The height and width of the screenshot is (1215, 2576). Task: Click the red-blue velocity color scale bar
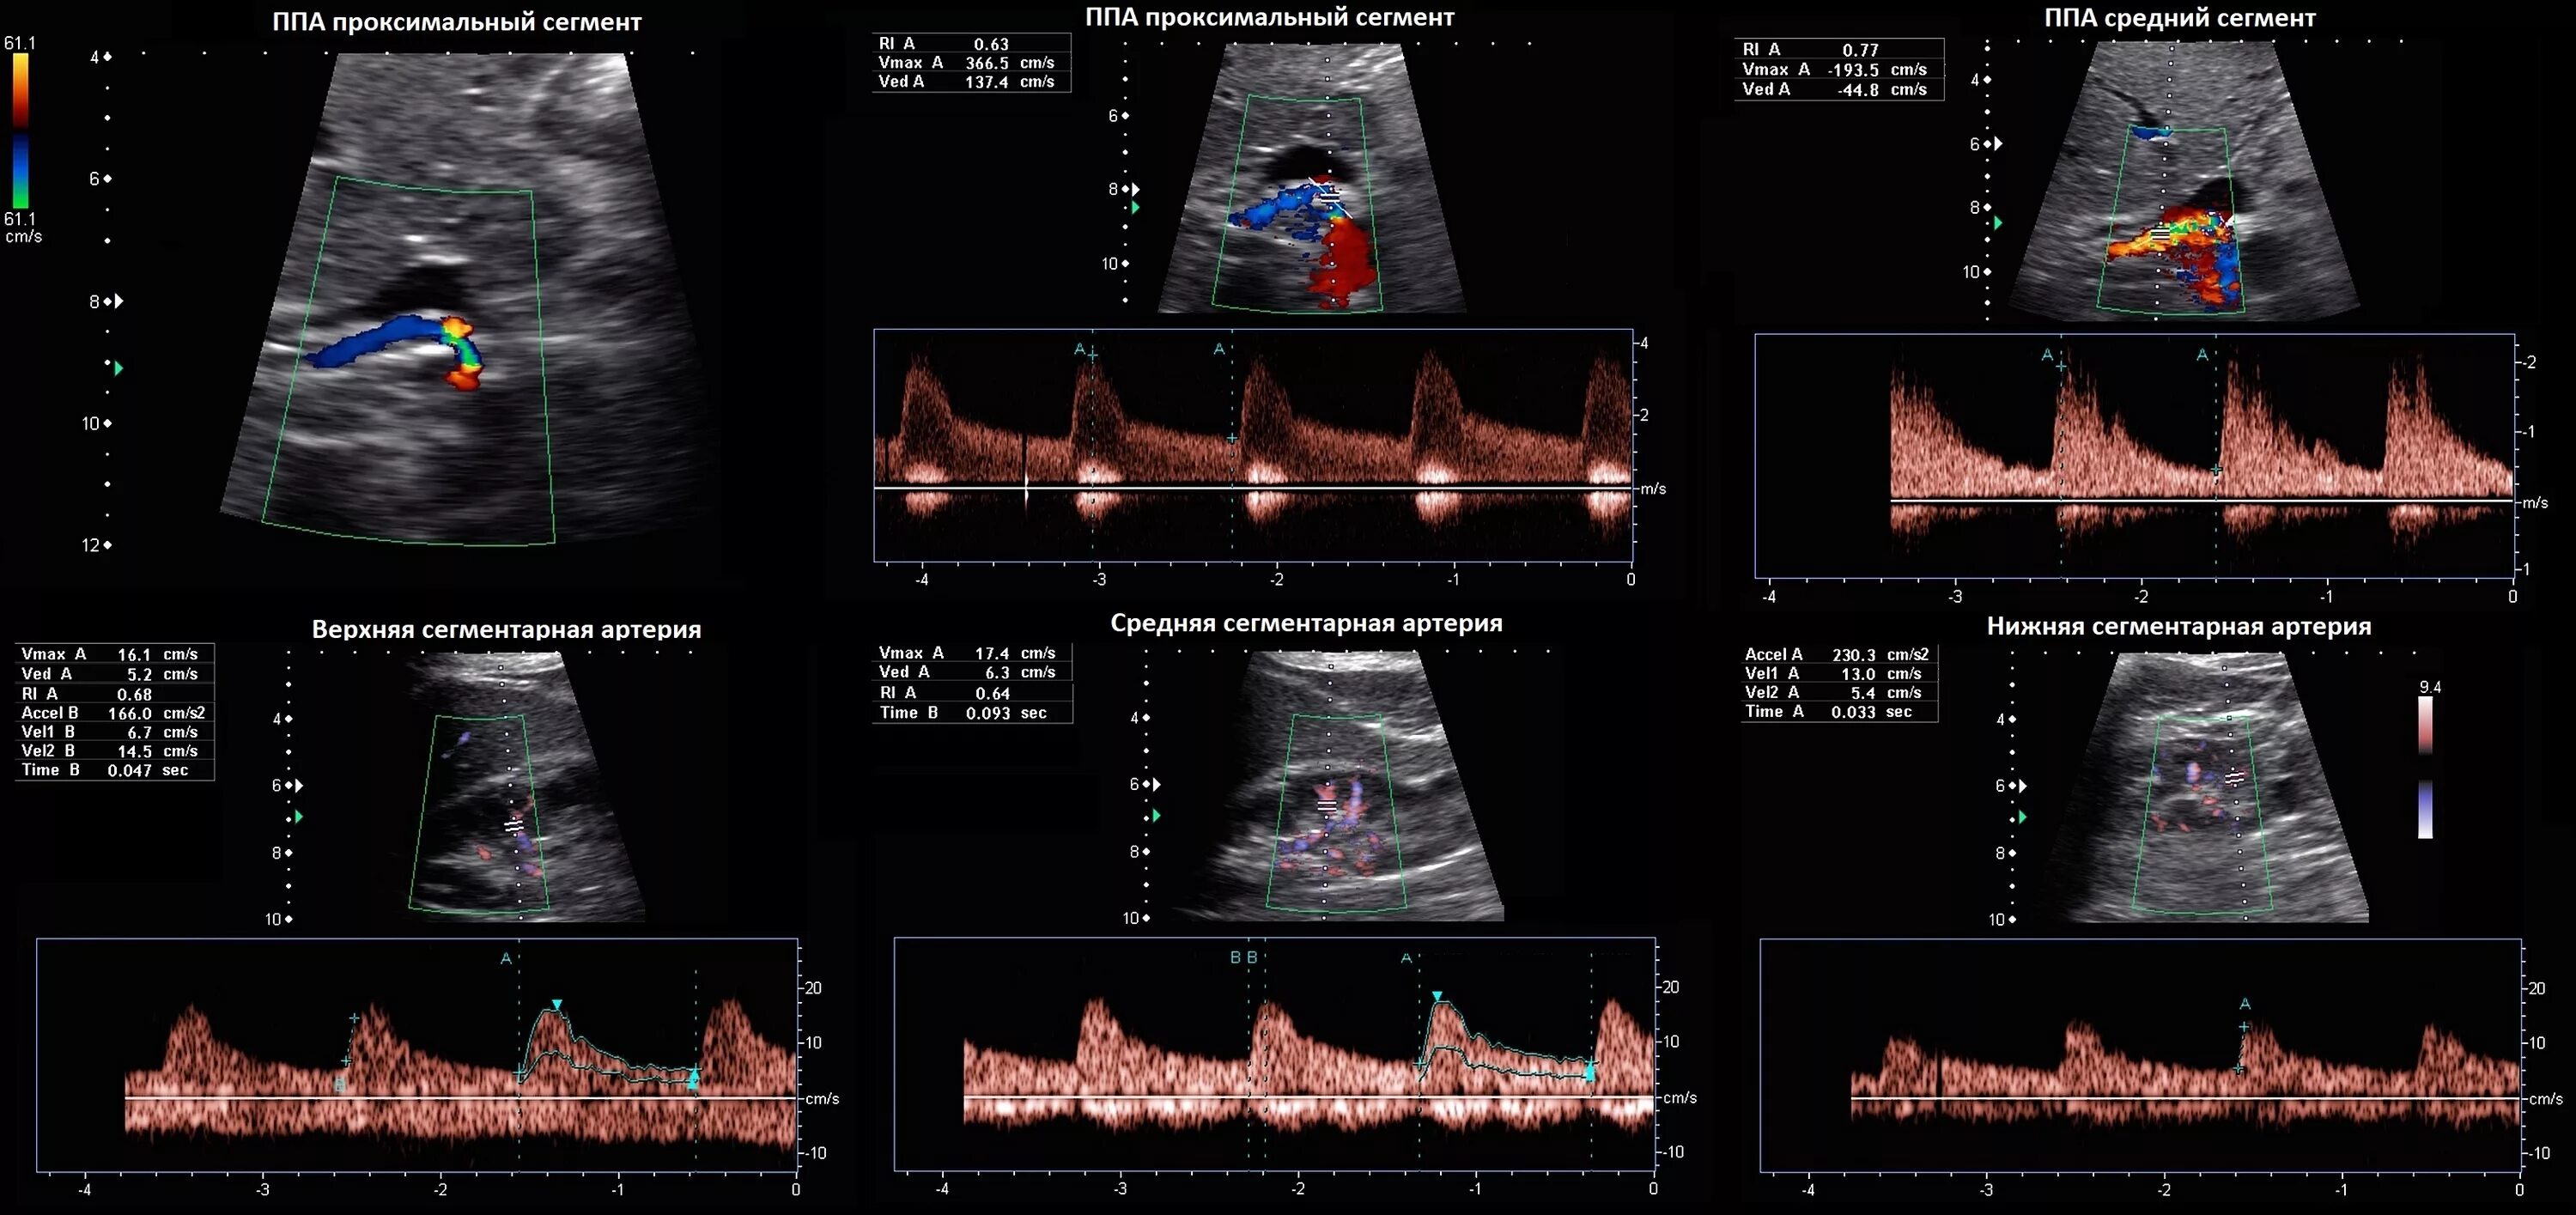[x=20, y=130]
